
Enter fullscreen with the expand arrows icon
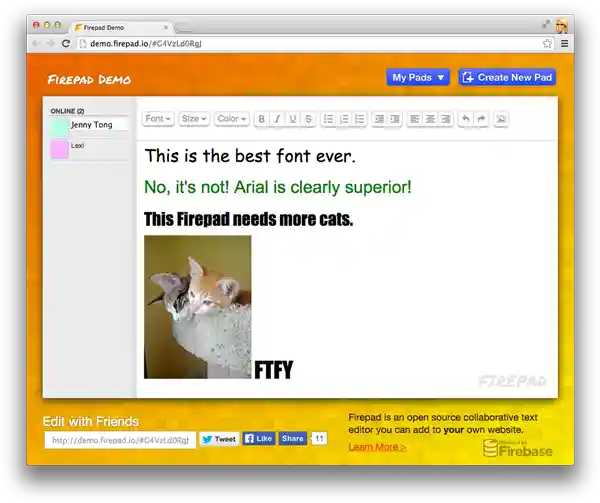click(546, 24)
